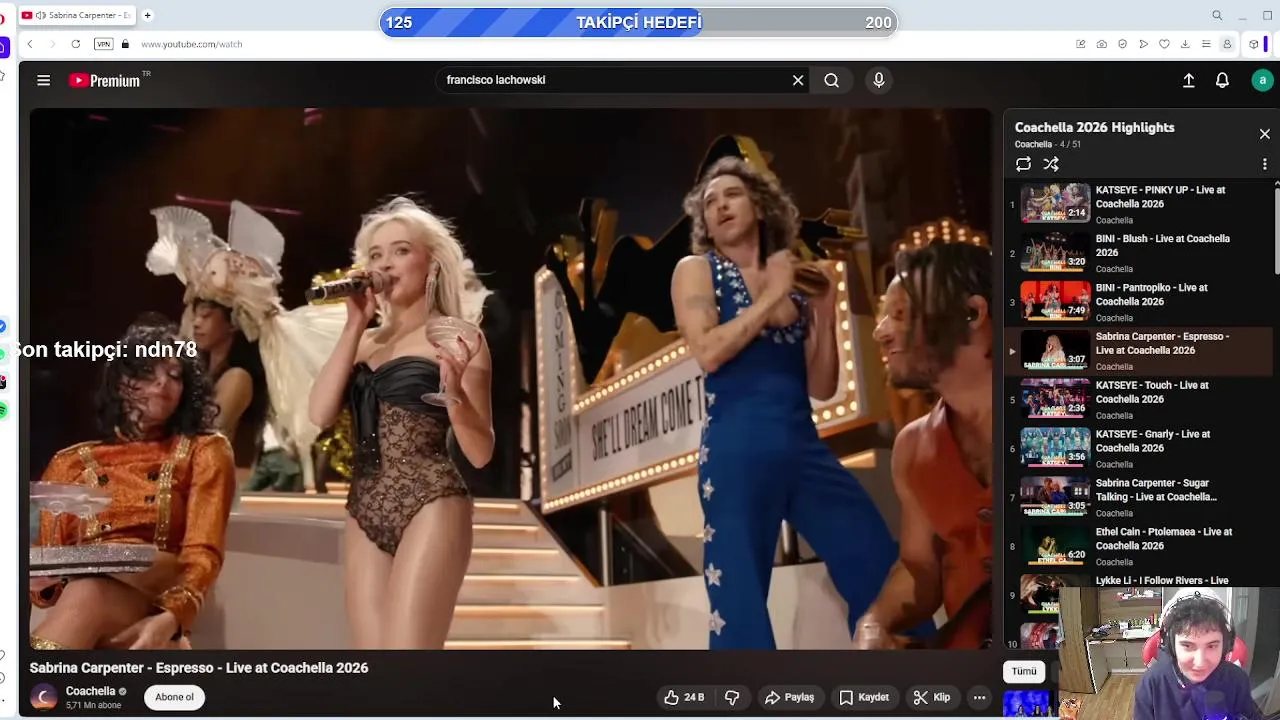Image resolution: width=1280 pixels, height=720 pixels.
Task: Dislike the video with thumbs down
Action: 732,697
